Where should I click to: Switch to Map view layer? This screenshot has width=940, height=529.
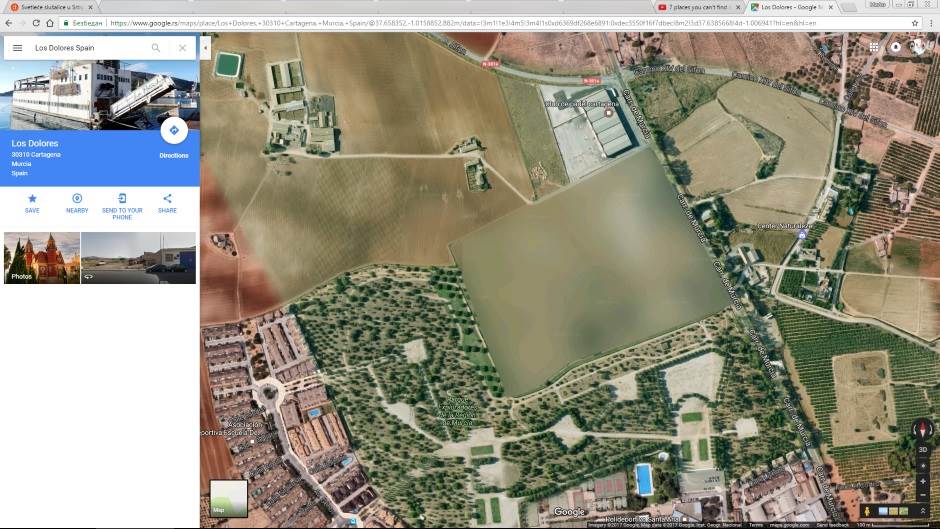tap(228, 498)
